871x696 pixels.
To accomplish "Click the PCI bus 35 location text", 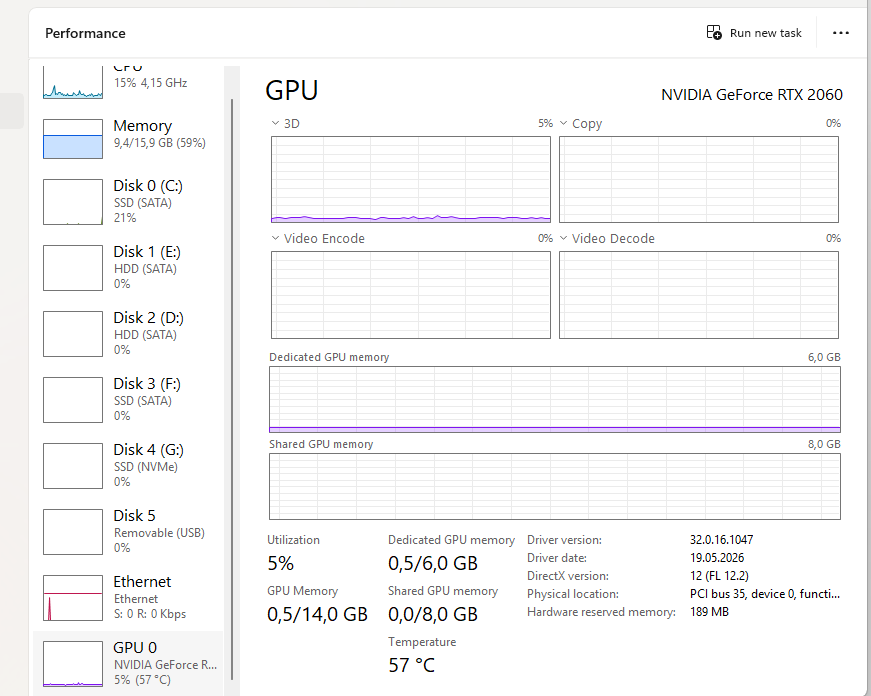I will (765, 594).
